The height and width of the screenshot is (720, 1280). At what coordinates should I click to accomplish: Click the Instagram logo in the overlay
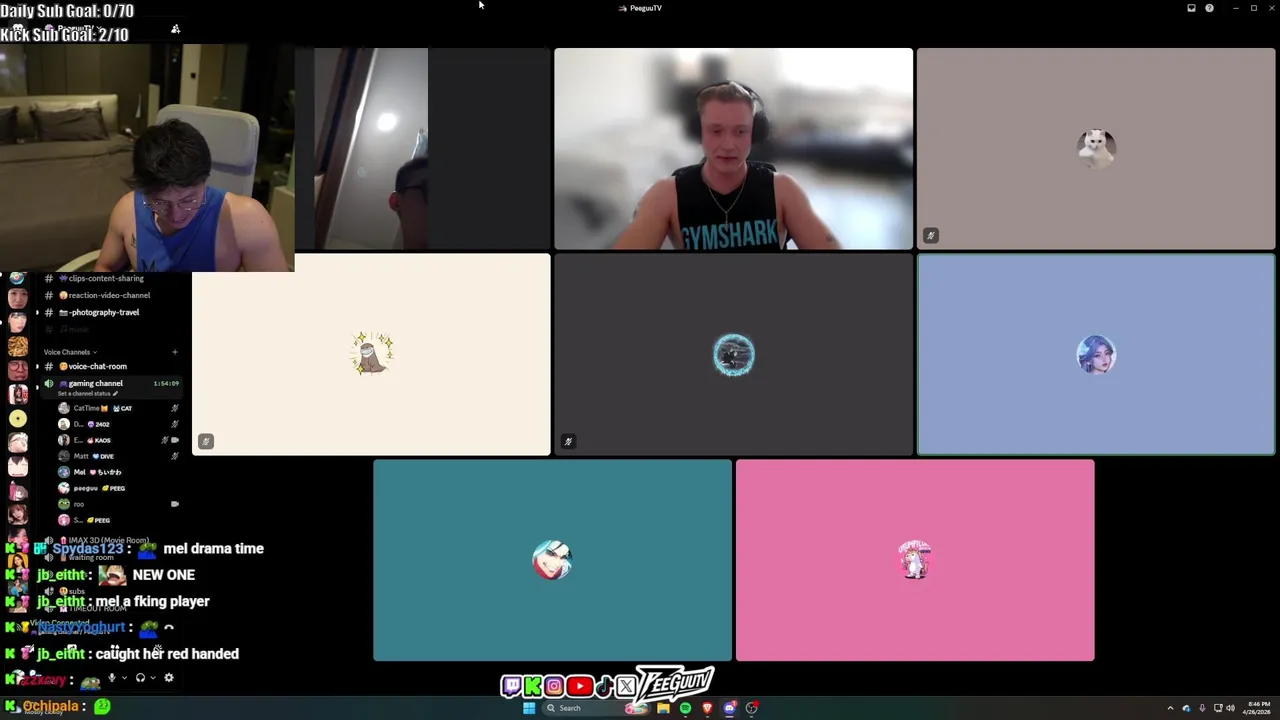554,686
